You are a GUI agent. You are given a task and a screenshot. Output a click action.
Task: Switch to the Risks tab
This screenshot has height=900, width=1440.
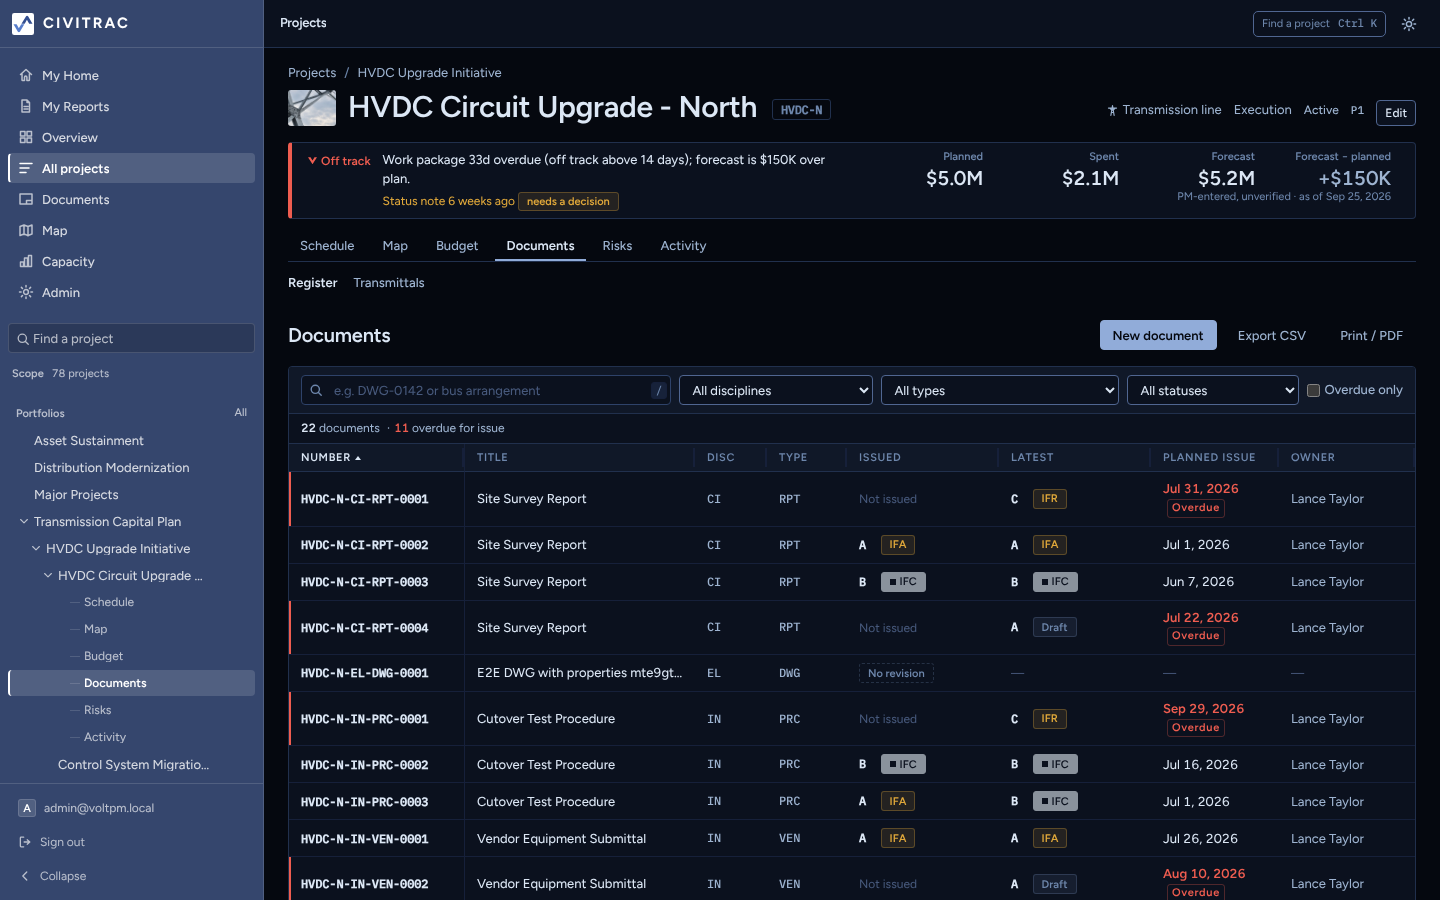tap(617, 245)
